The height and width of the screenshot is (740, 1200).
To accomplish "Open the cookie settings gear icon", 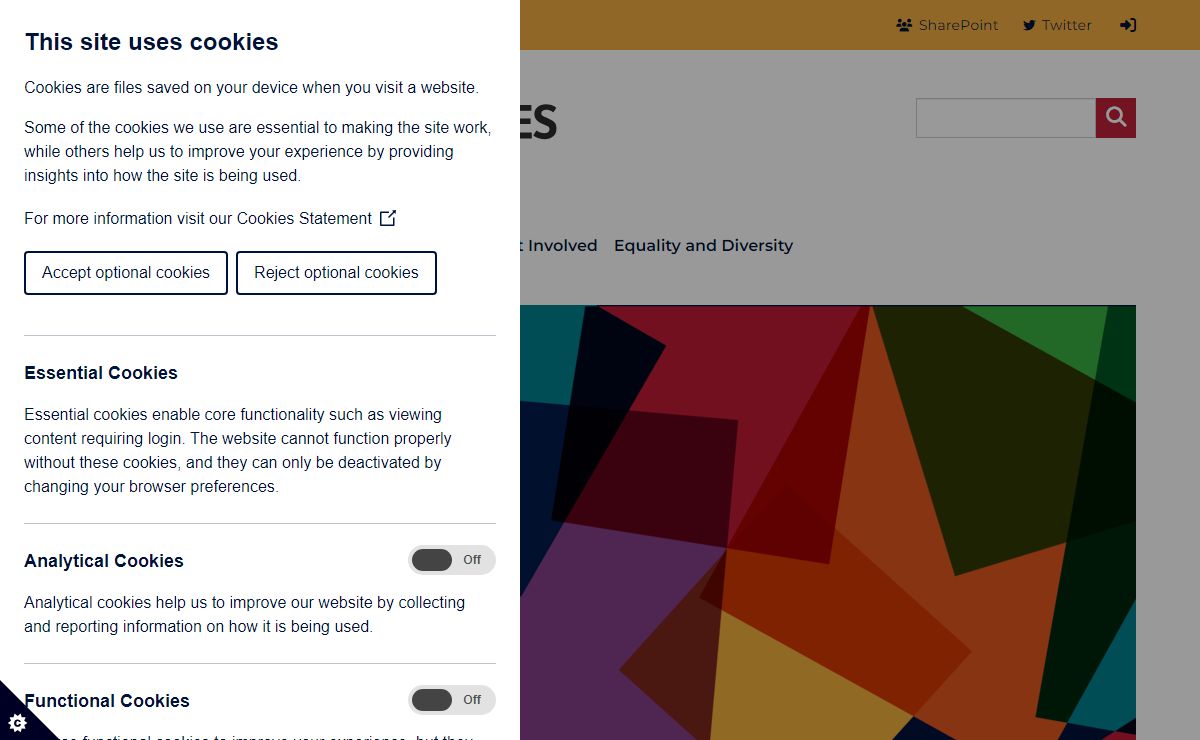I will point(17,722).
